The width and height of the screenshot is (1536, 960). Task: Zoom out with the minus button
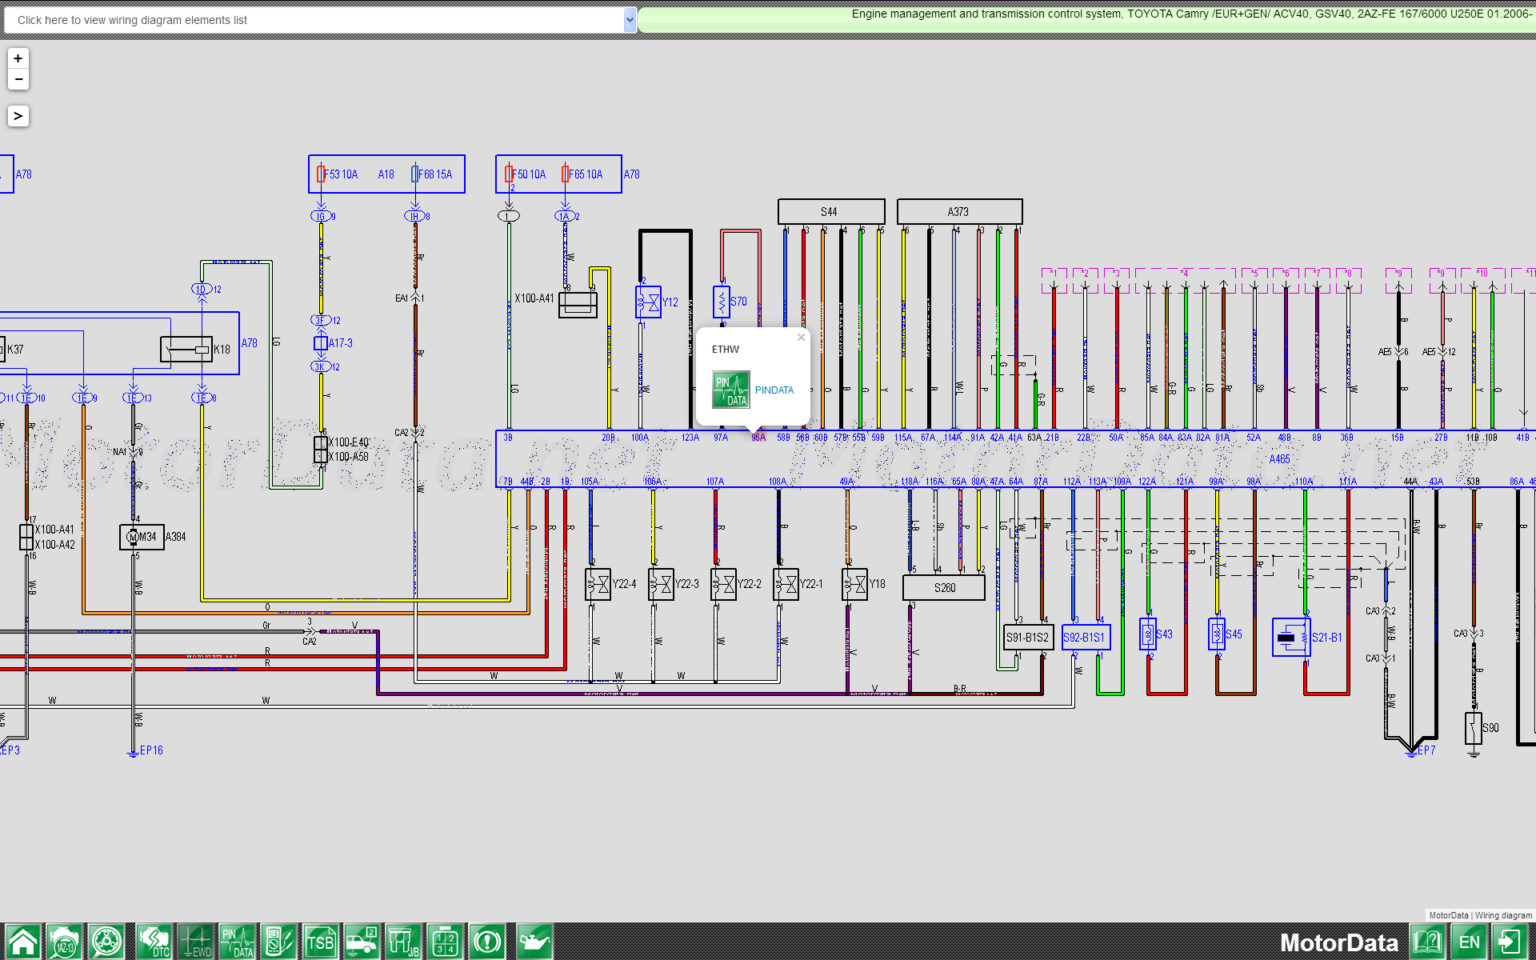click(18, 80)
